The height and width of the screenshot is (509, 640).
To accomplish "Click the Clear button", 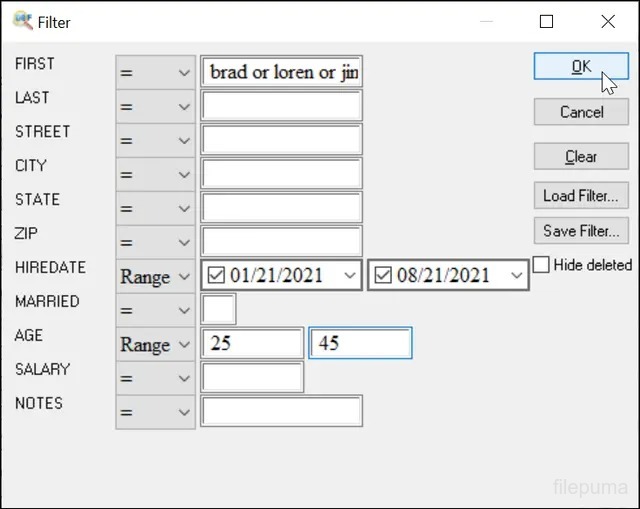I will click(581, 157).
